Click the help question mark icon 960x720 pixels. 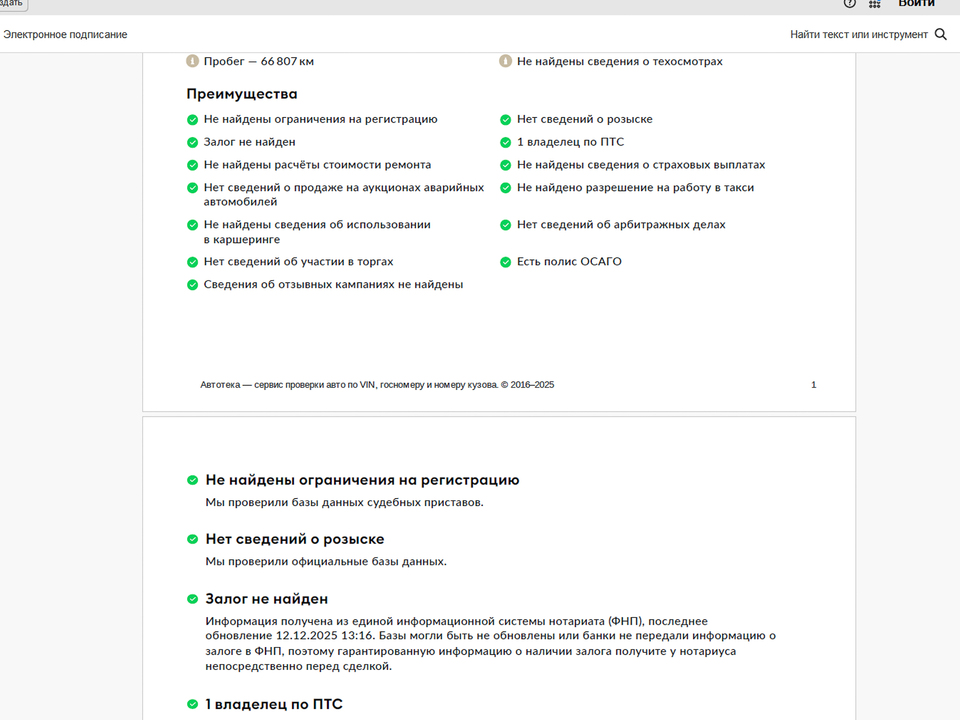point(850,3)
